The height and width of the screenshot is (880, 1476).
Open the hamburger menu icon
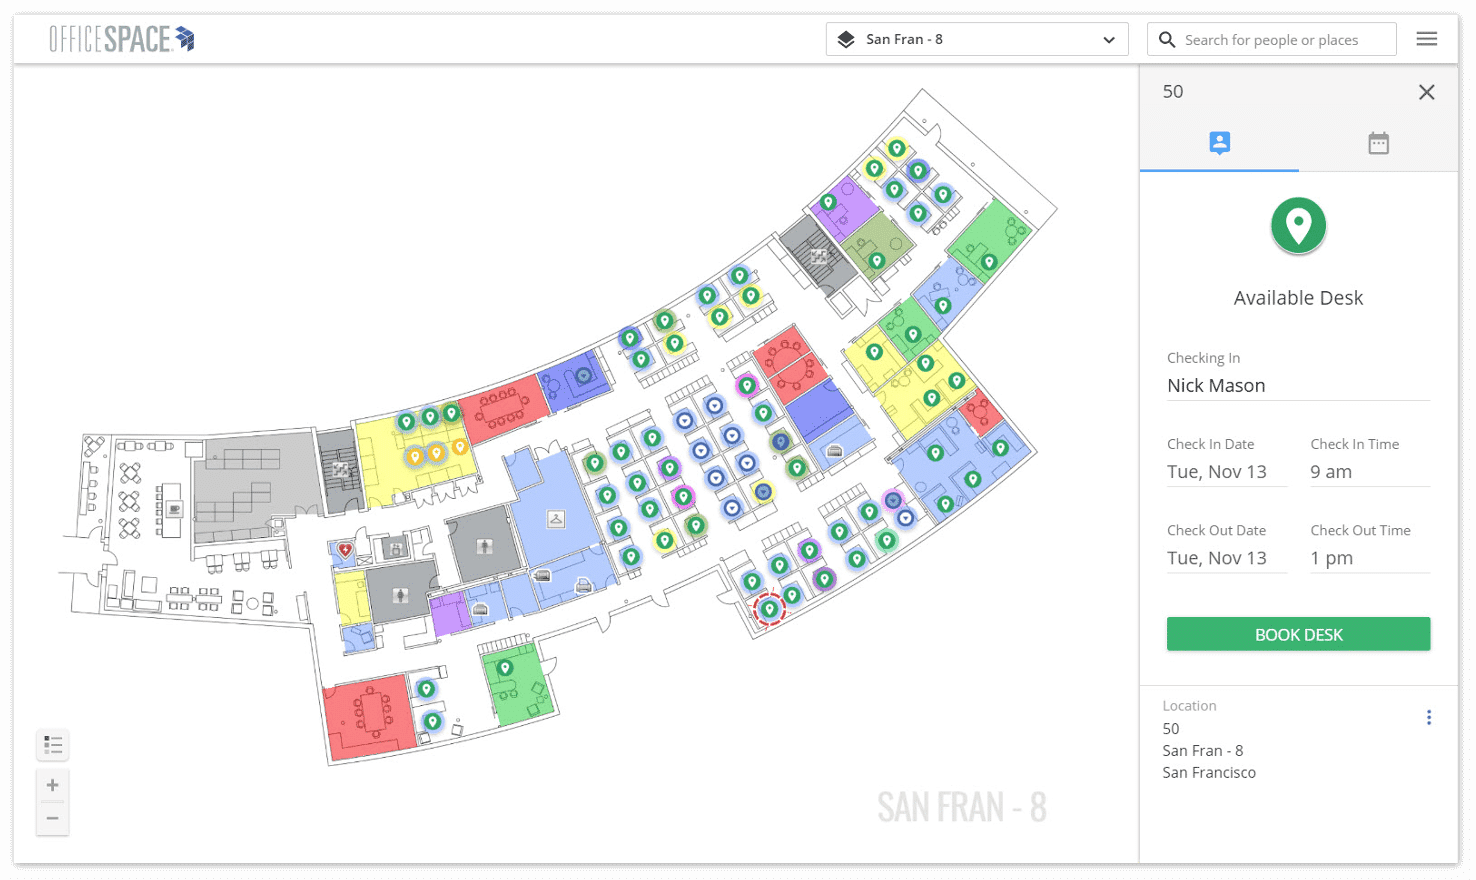click(x=1427, y=39)
